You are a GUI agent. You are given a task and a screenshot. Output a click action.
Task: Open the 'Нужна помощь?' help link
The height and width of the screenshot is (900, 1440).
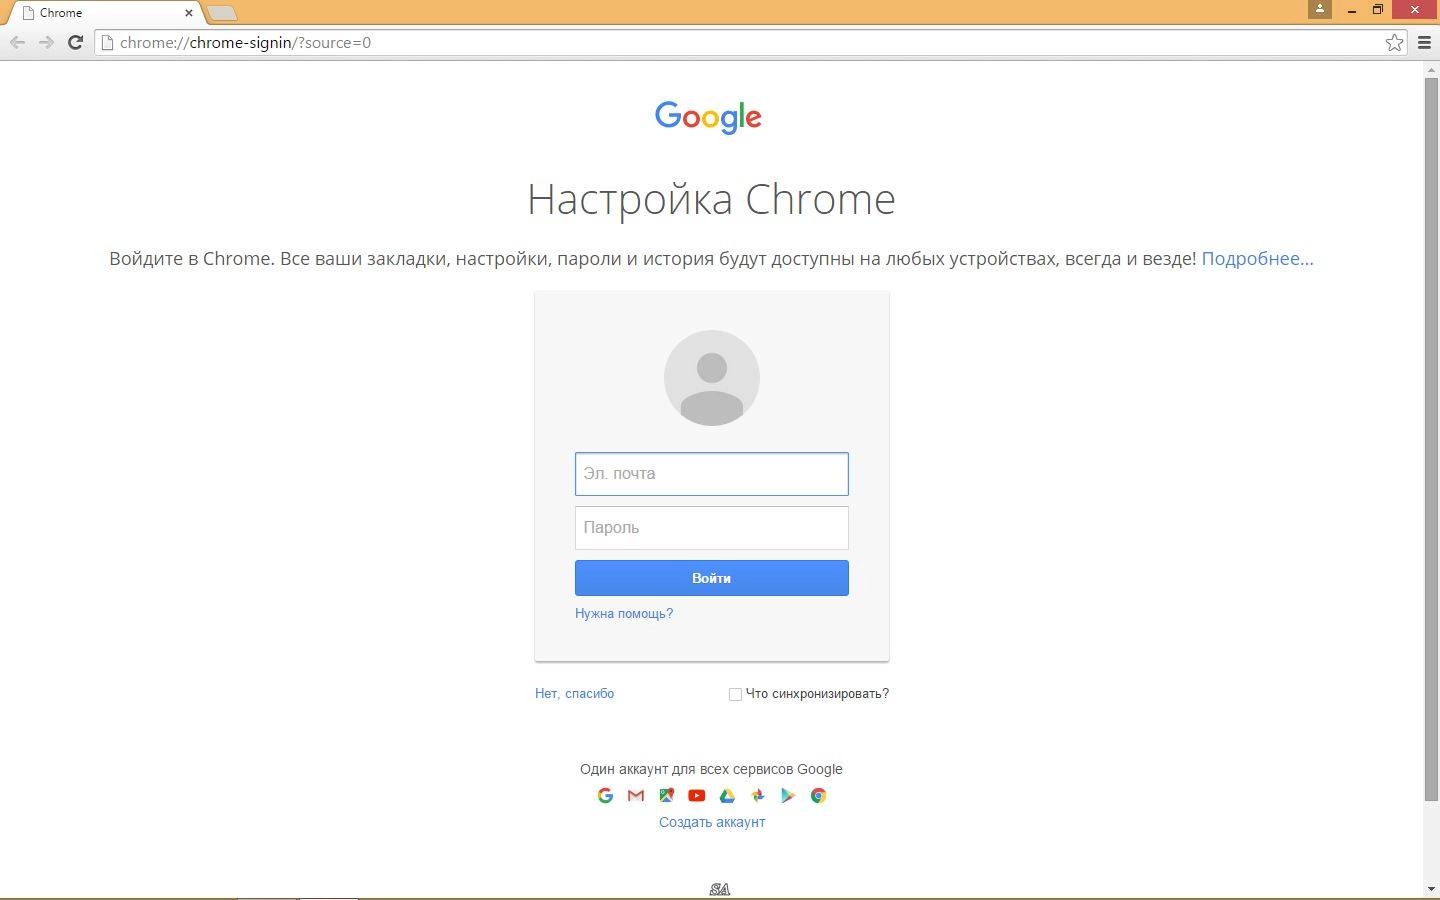tap(624, 613)
